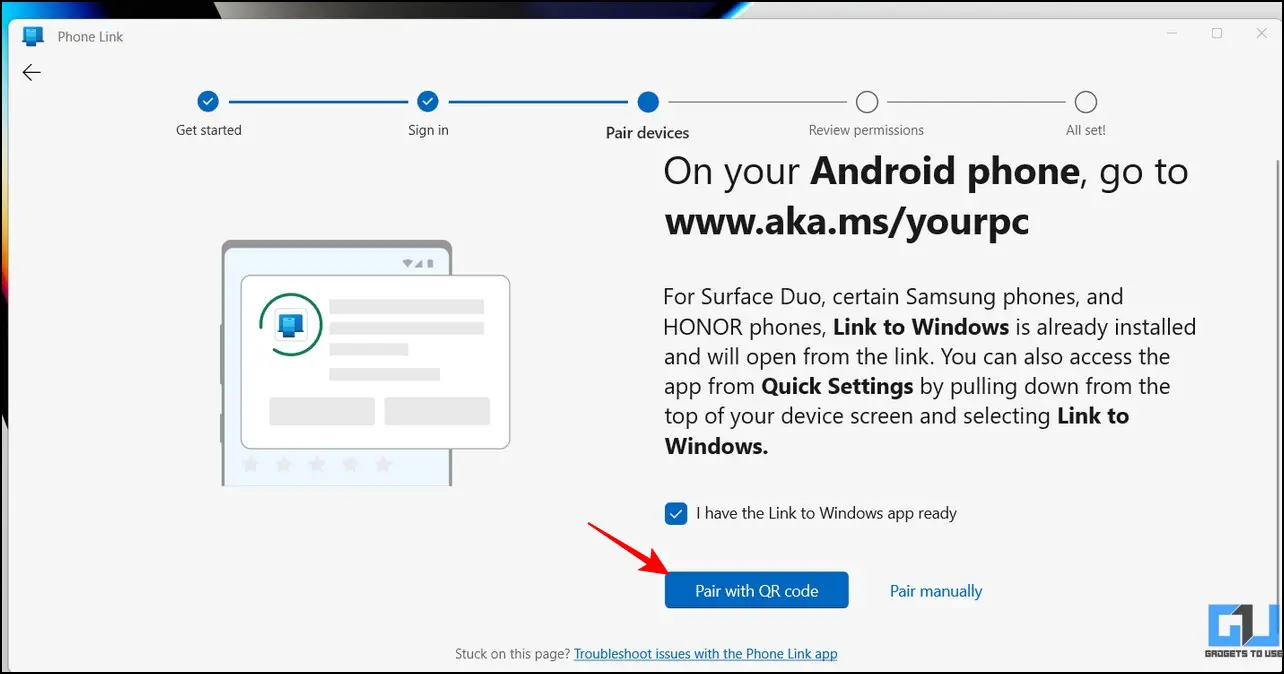Click the 'Get started' step label
The image size is (1284, 674).
(209, 130)
